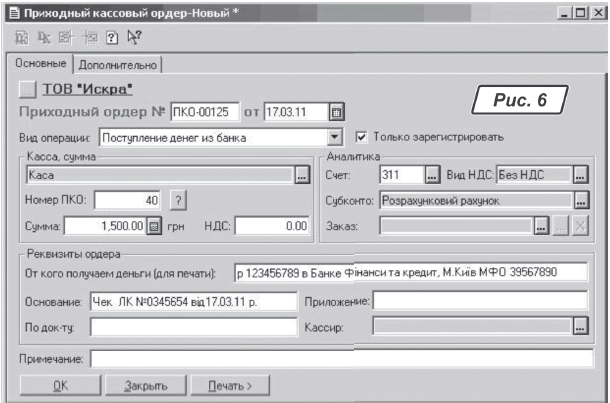The image size is (610, 403).
Task: Open the date calendar picker icon
Action: [337, 111]
